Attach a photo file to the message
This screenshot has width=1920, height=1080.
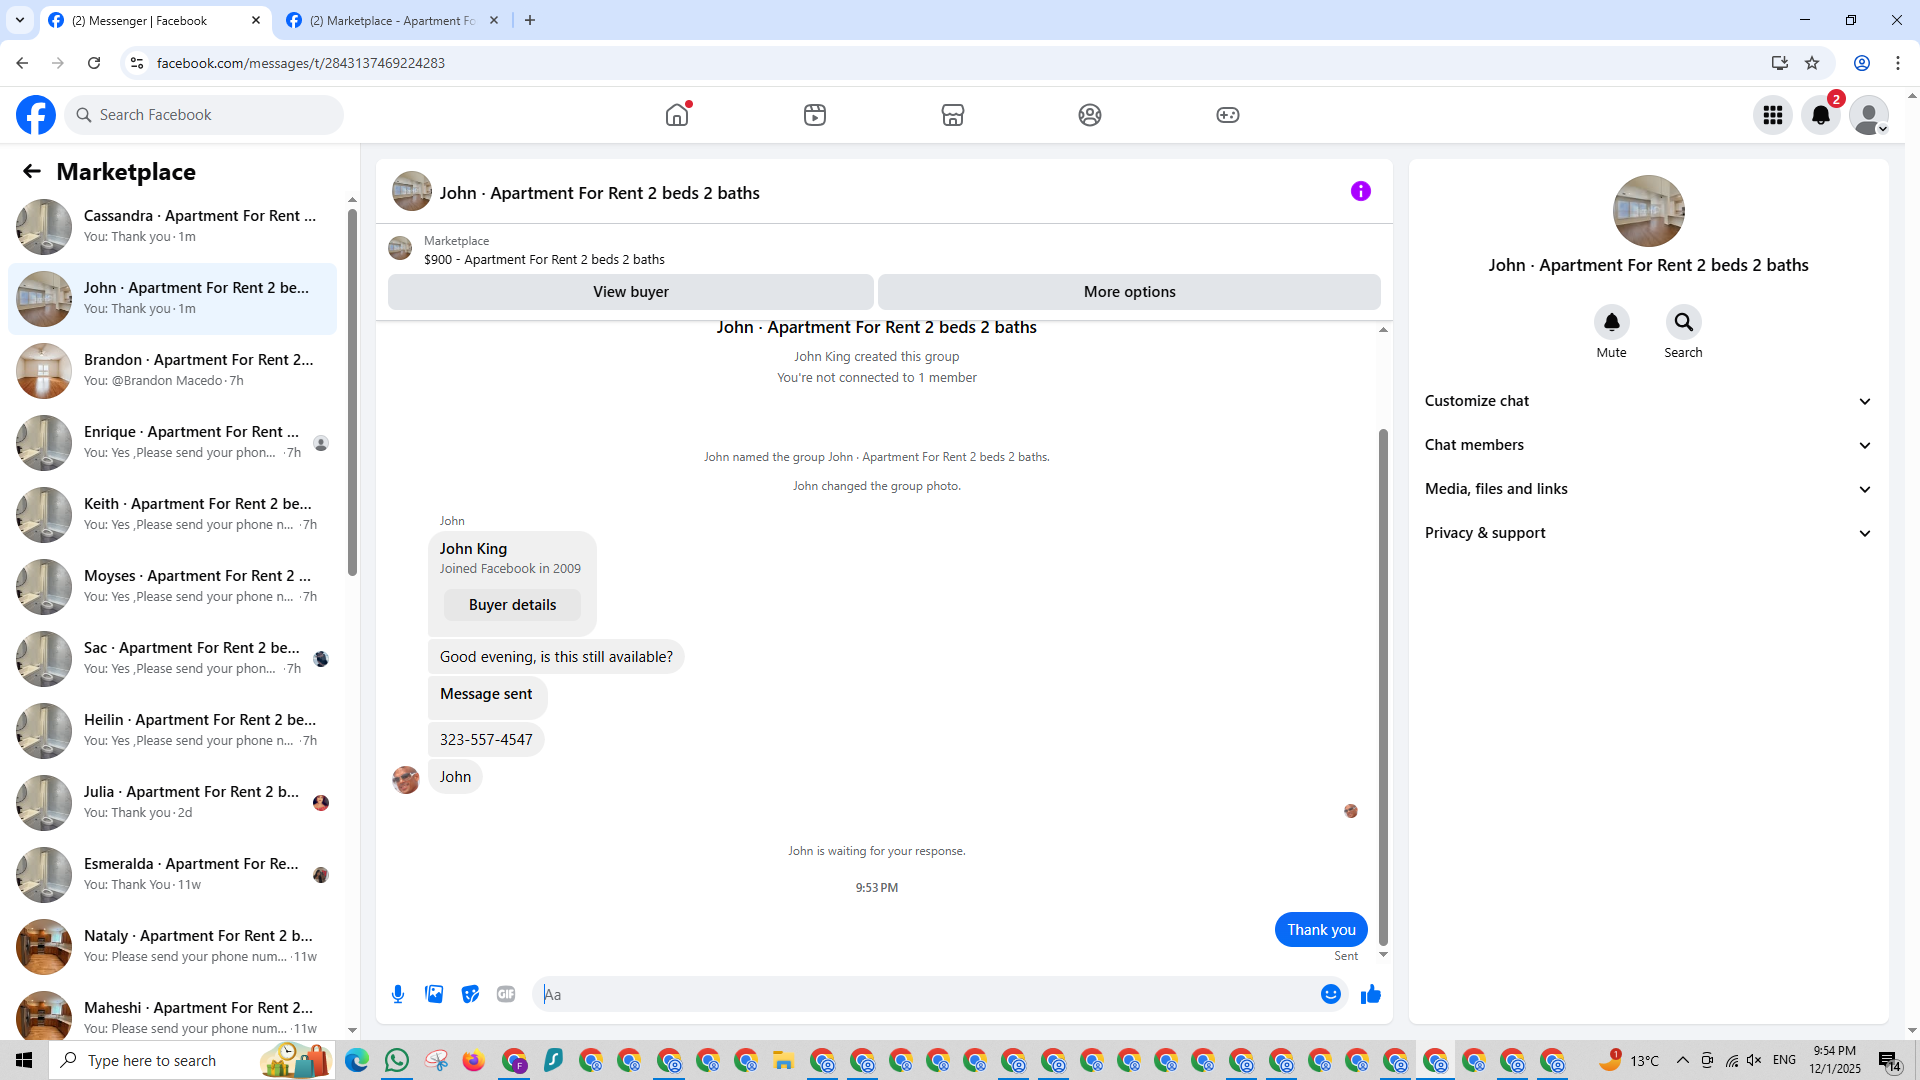[x=434, y=994]
